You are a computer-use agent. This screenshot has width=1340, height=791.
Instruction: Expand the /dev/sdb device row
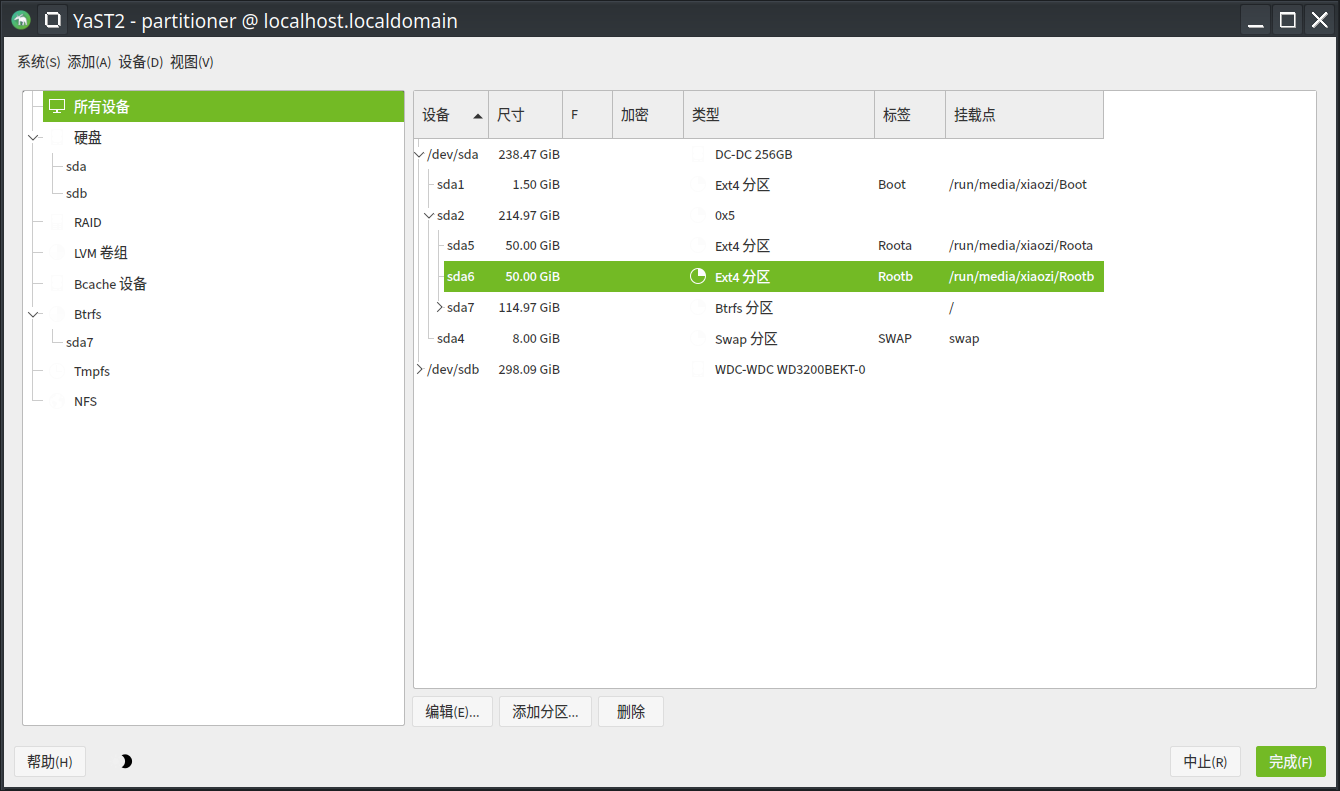click(x=420, y=369)
